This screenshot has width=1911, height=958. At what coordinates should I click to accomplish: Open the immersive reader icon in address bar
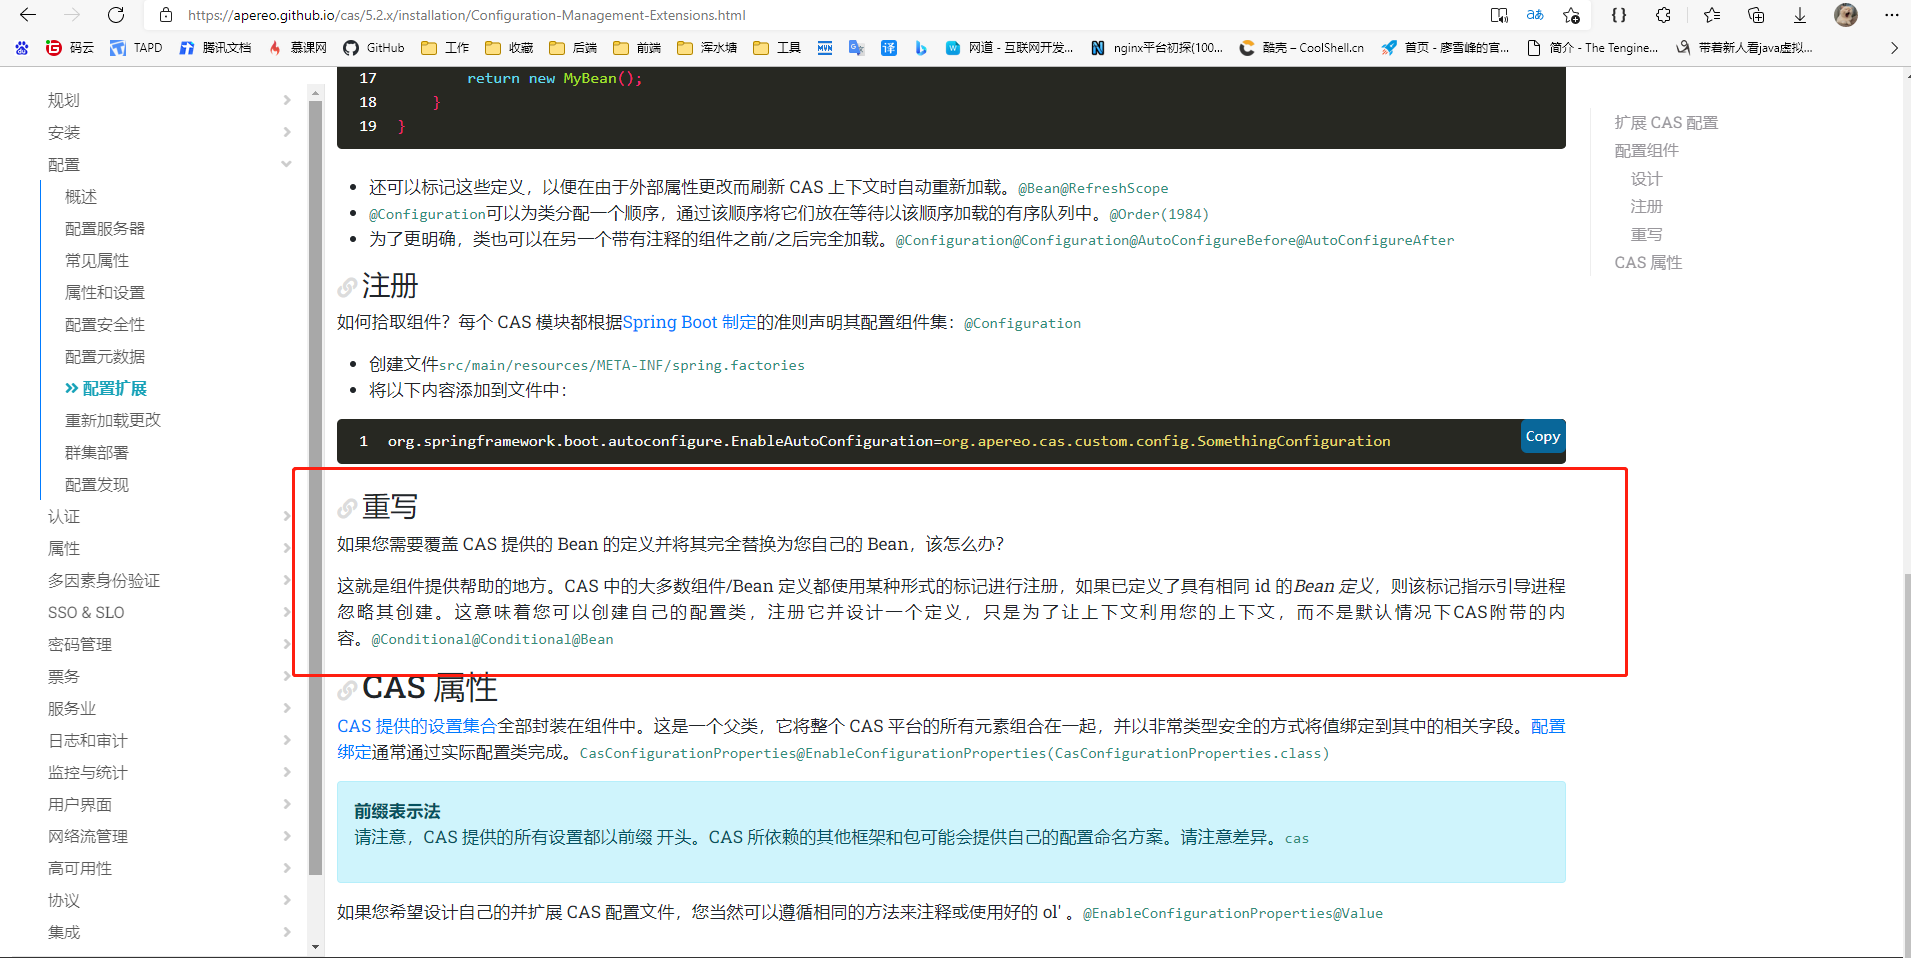[x=1499, y=15]
